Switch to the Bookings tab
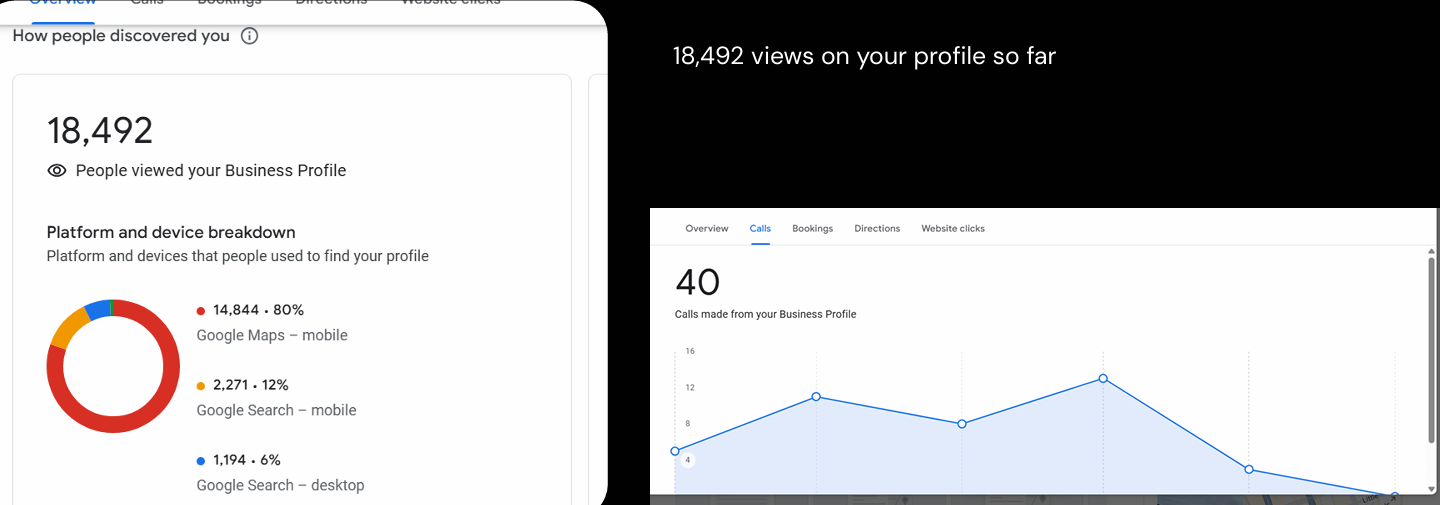Screen dimensions: 1440x505 pyautogui.click(x=813, y=228)
